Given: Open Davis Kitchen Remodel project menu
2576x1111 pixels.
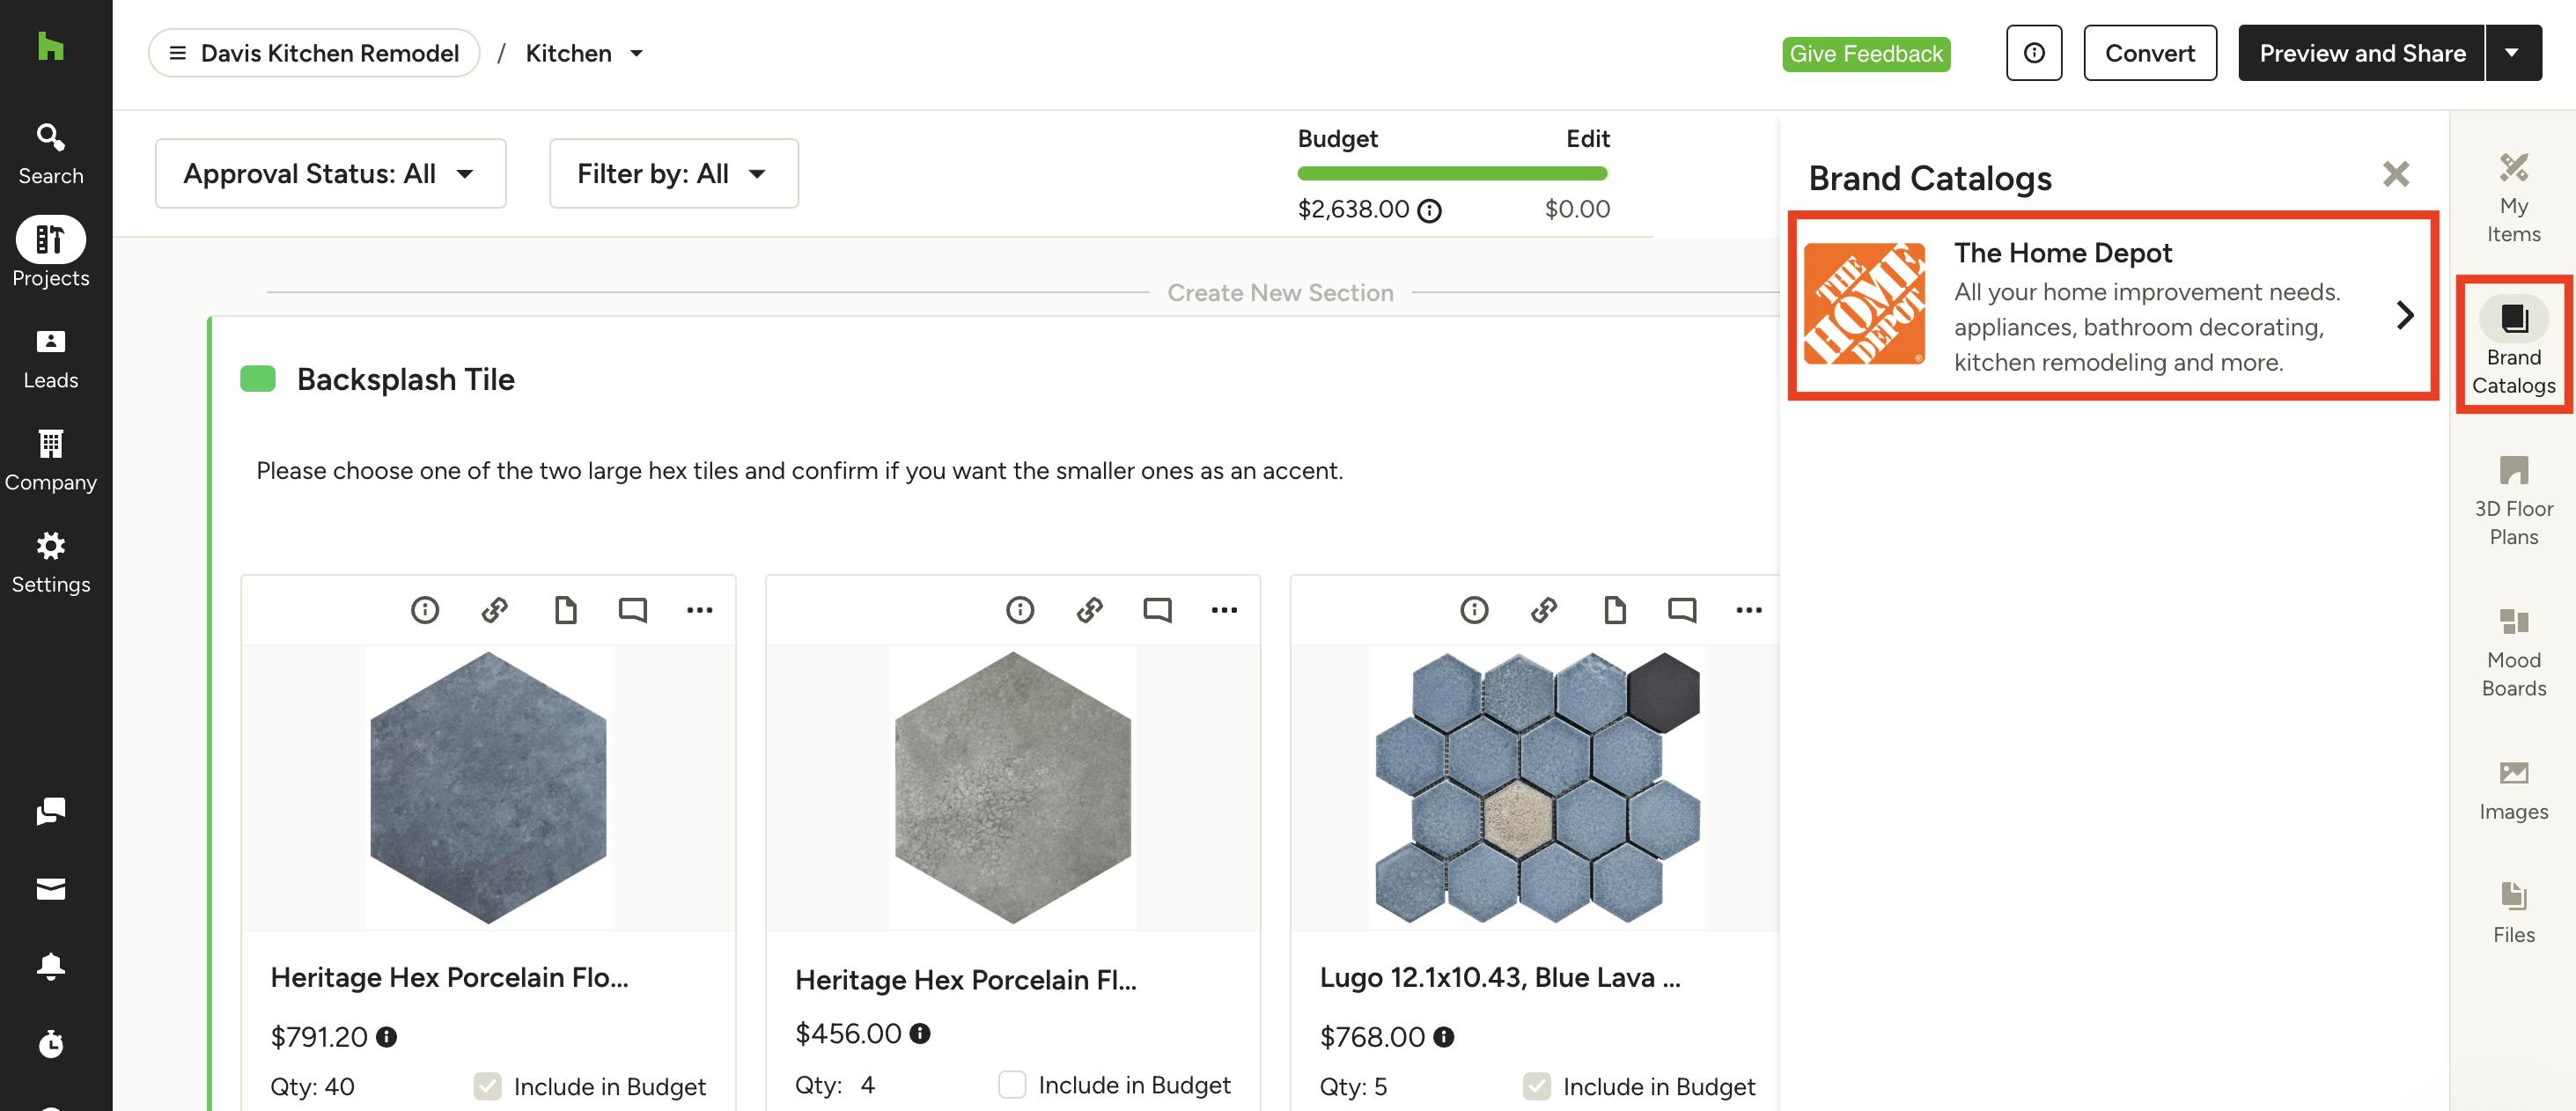Looking at the screenshot, I should coord(314,53).
